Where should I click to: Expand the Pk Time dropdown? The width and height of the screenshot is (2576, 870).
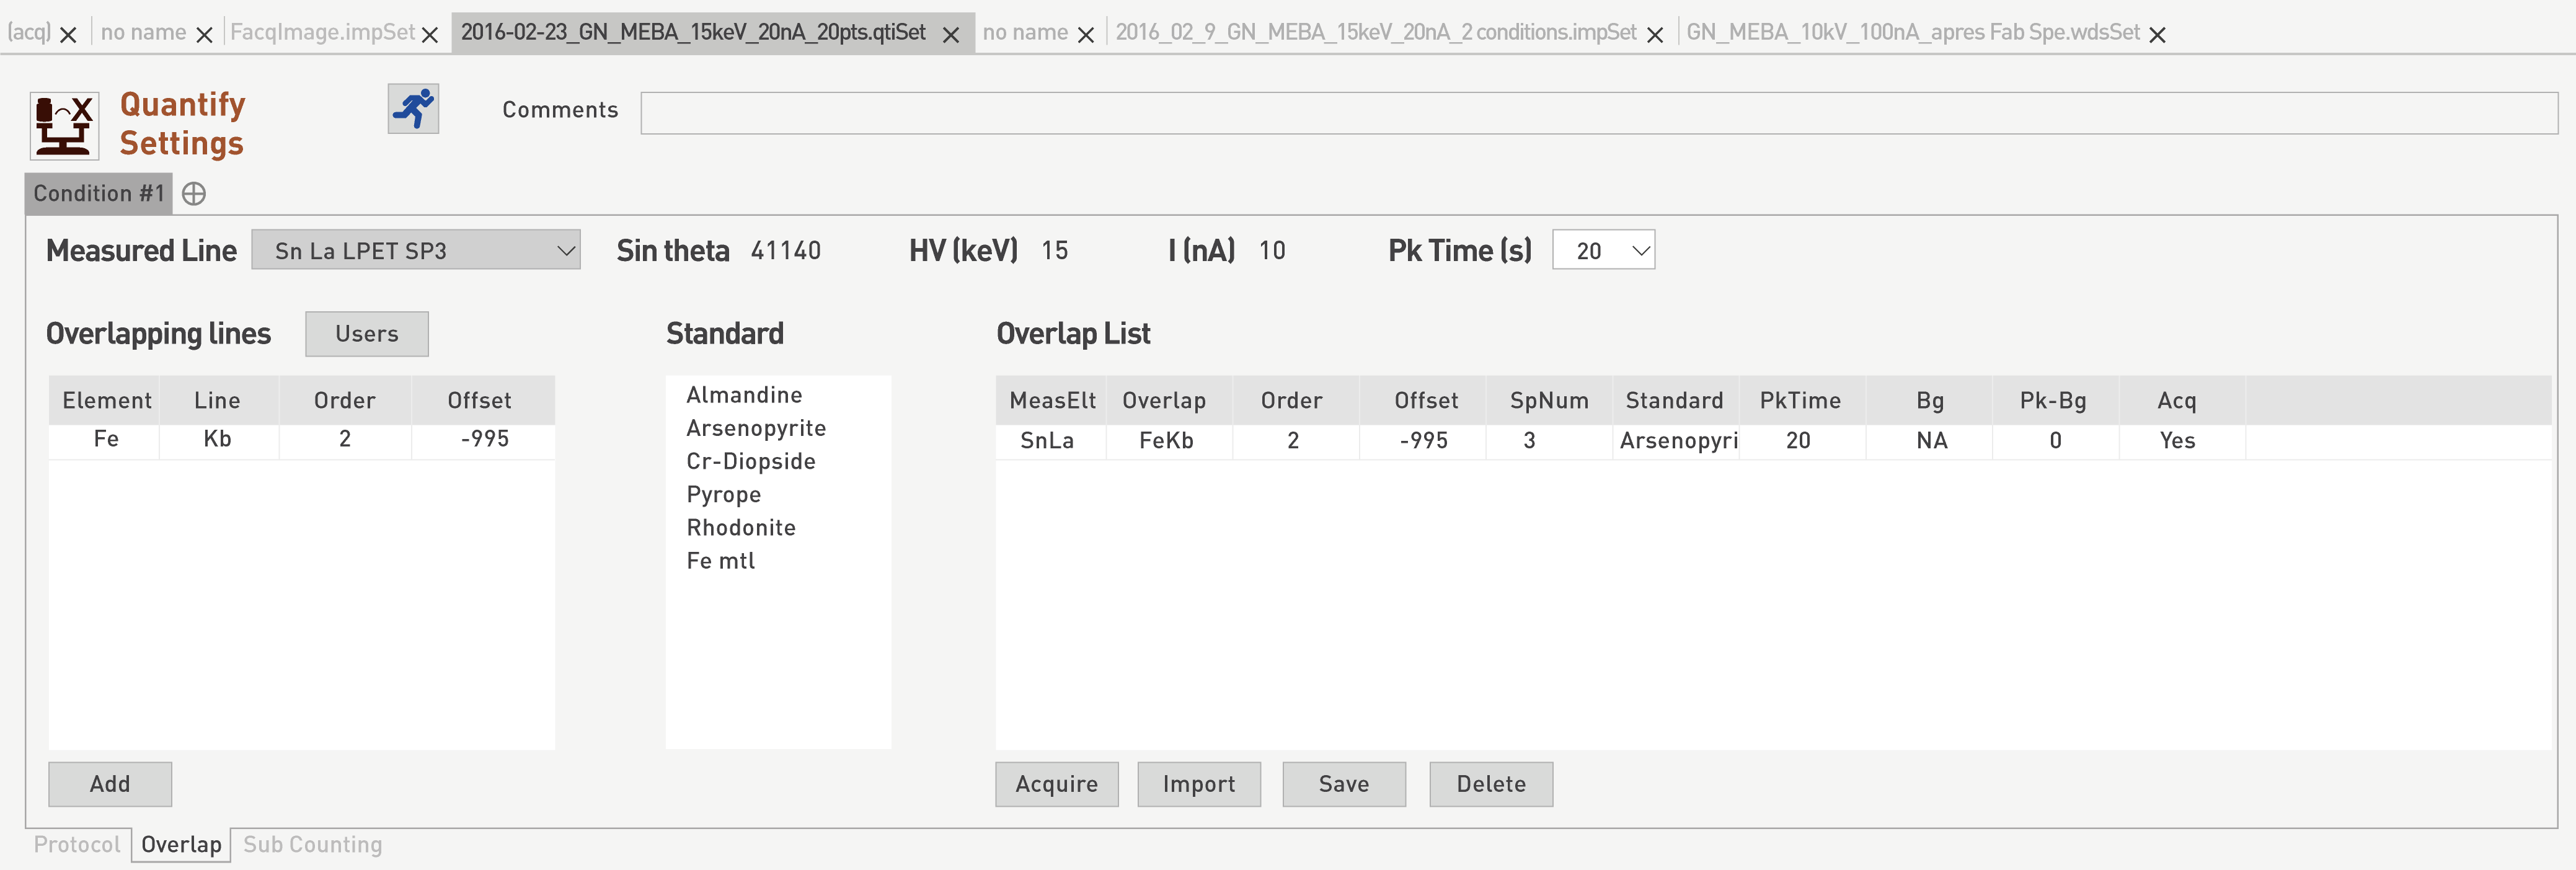[1603, 250]
